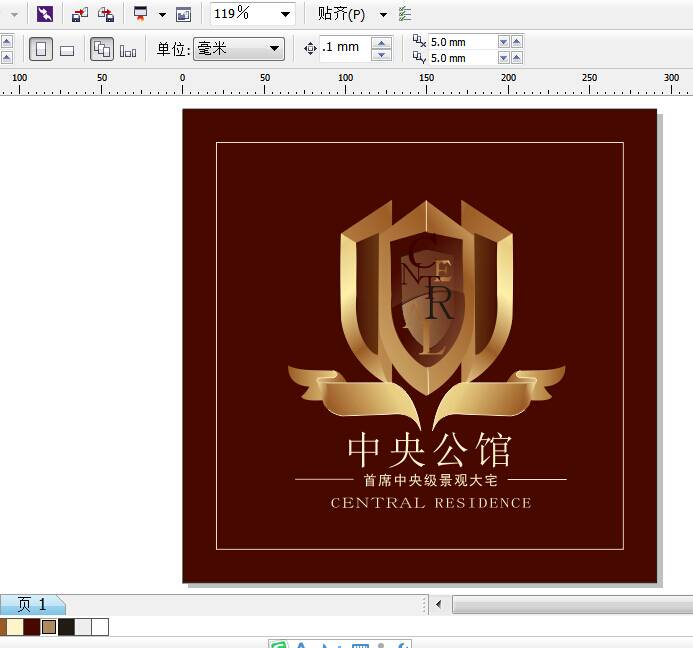Select landscape page orientation
Screen dimensions: 693x648
[67, 51]
